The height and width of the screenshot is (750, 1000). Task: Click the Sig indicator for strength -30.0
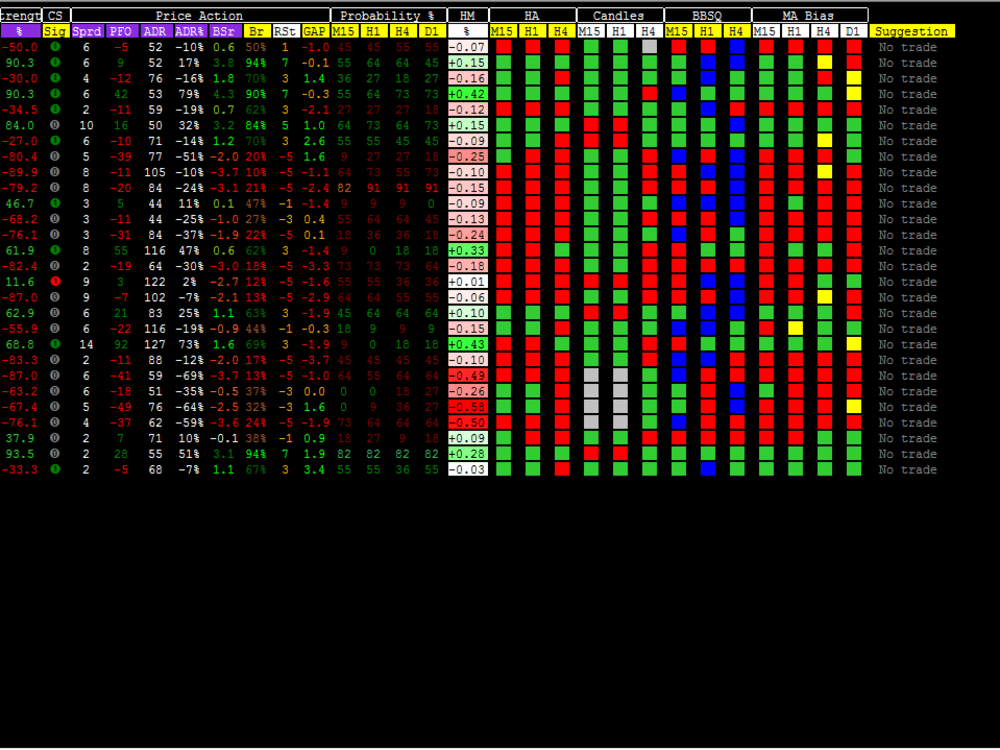point(55,78)
